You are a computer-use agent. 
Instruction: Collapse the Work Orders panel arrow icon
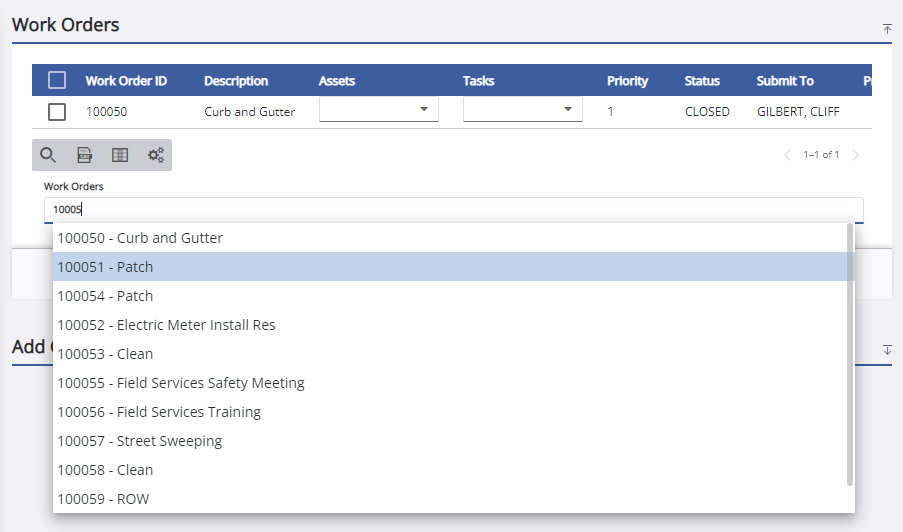[x=887, y=29]
